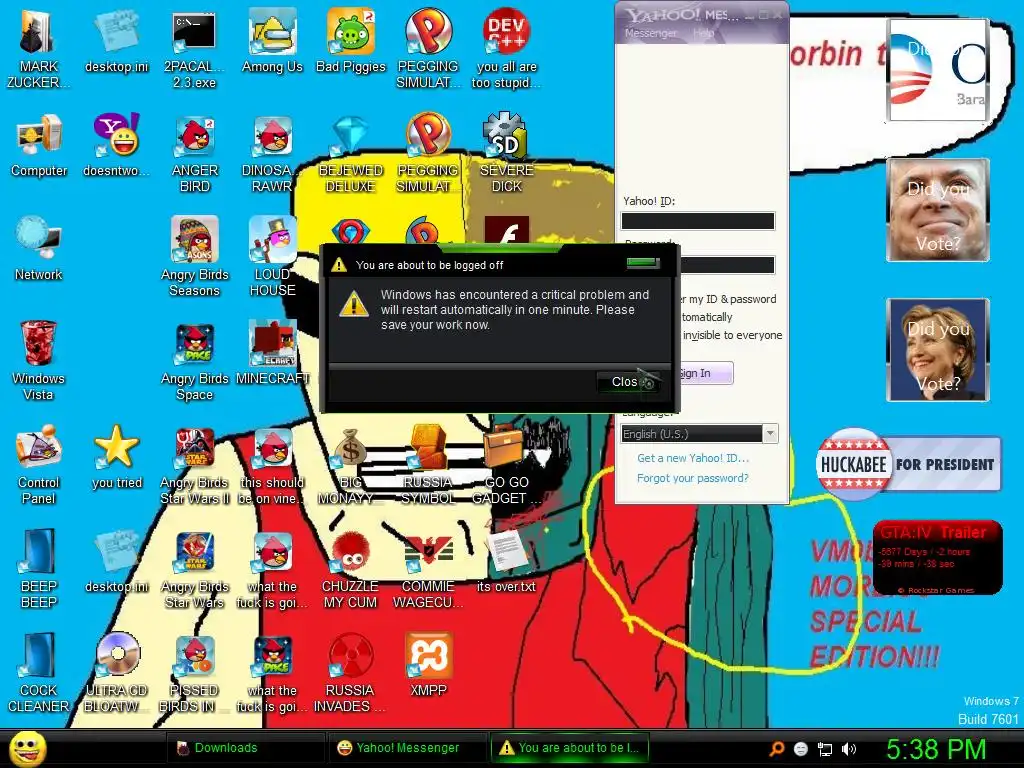Click 'Forgot your password?' link

tap(693, 478)
